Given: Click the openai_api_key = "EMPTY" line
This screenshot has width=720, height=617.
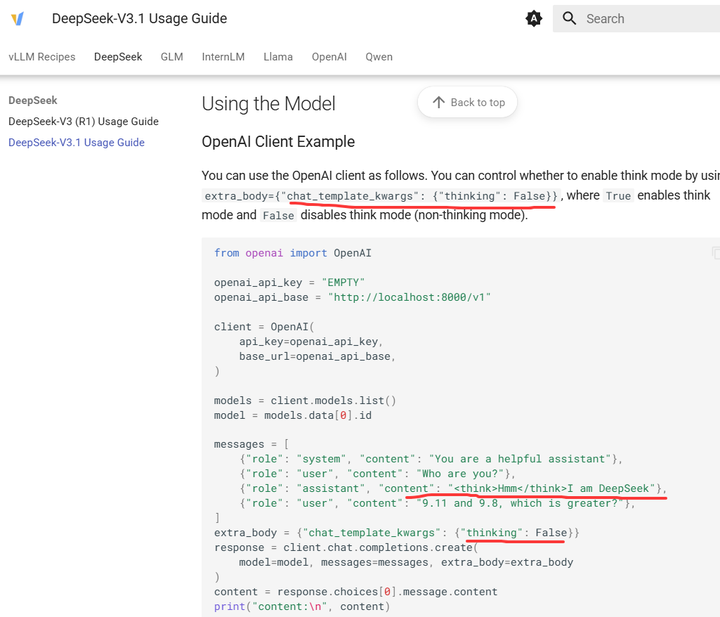Looking at the screenshot, I should point(289,283).
